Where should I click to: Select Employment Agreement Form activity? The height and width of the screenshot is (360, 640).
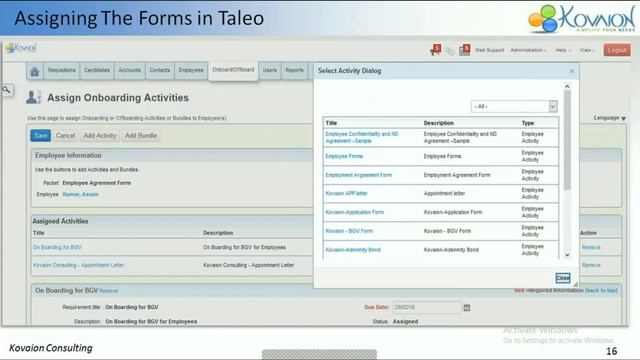(x=358, y=175)
